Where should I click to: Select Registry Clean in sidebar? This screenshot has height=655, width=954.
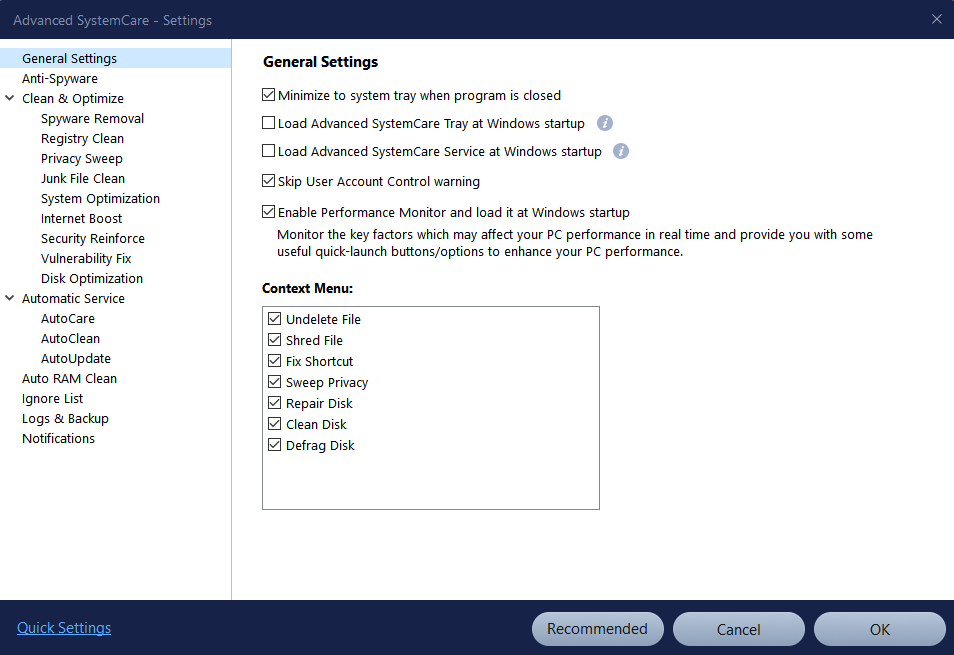point(82,138)
